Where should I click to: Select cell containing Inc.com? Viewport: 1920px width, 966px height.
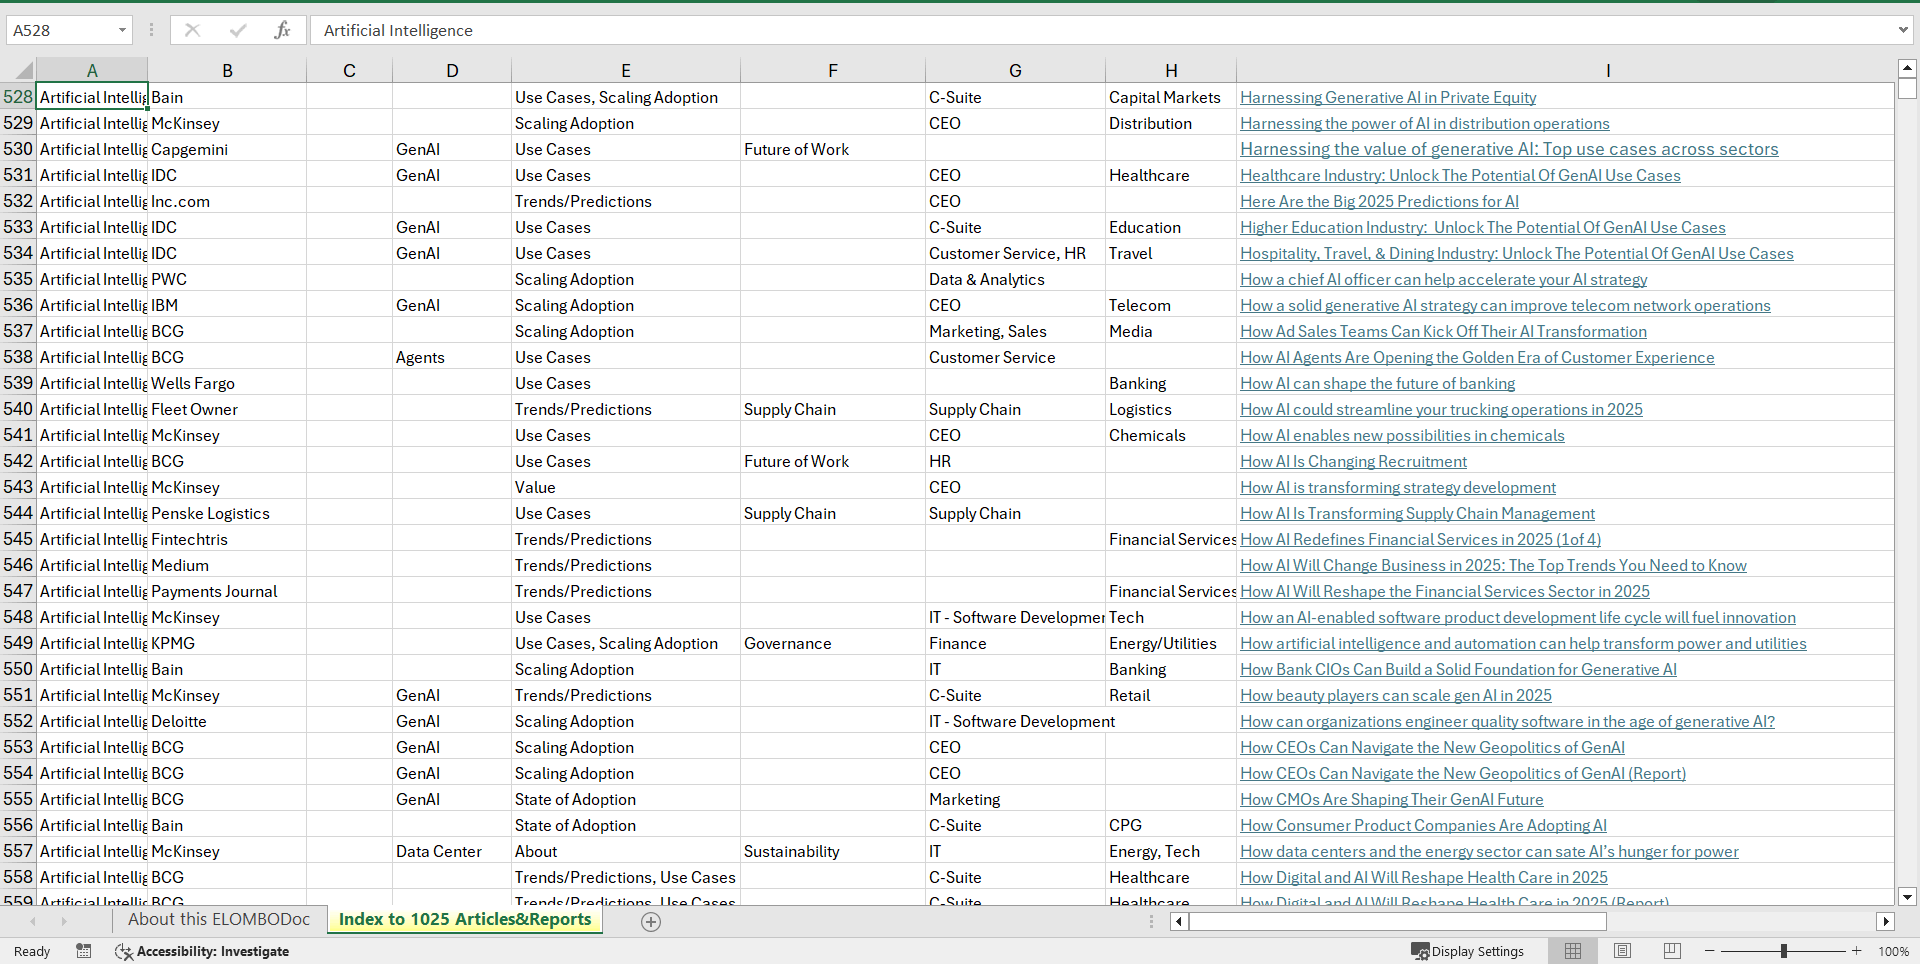[227, 201]
